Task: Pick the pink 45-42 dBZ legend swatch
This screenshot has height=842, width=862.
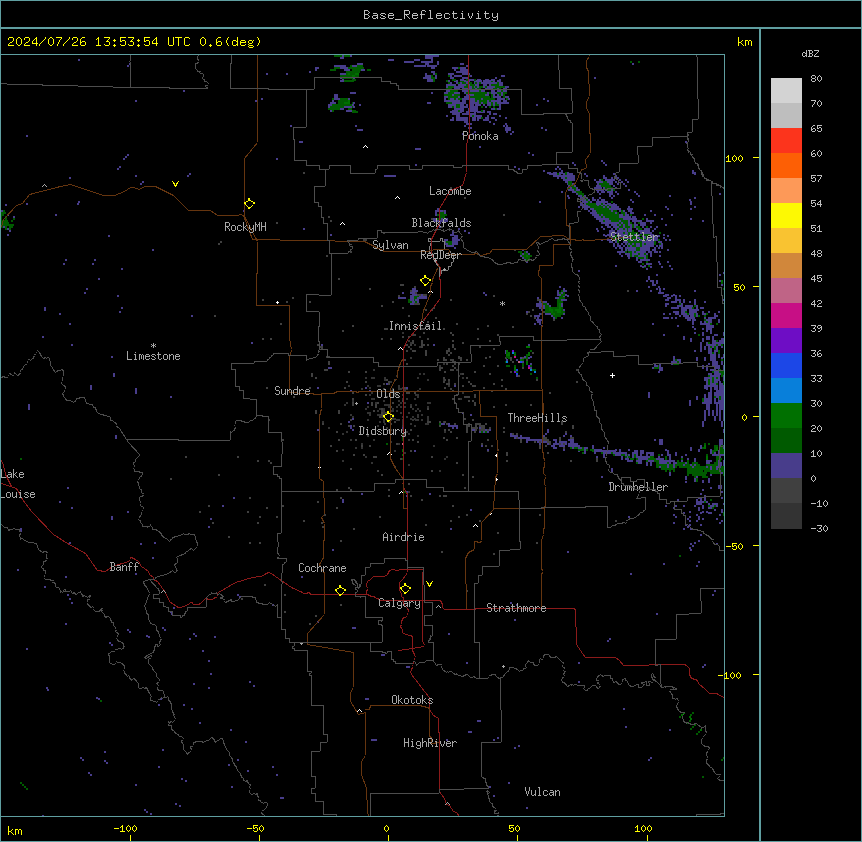Action: [786, 291]
